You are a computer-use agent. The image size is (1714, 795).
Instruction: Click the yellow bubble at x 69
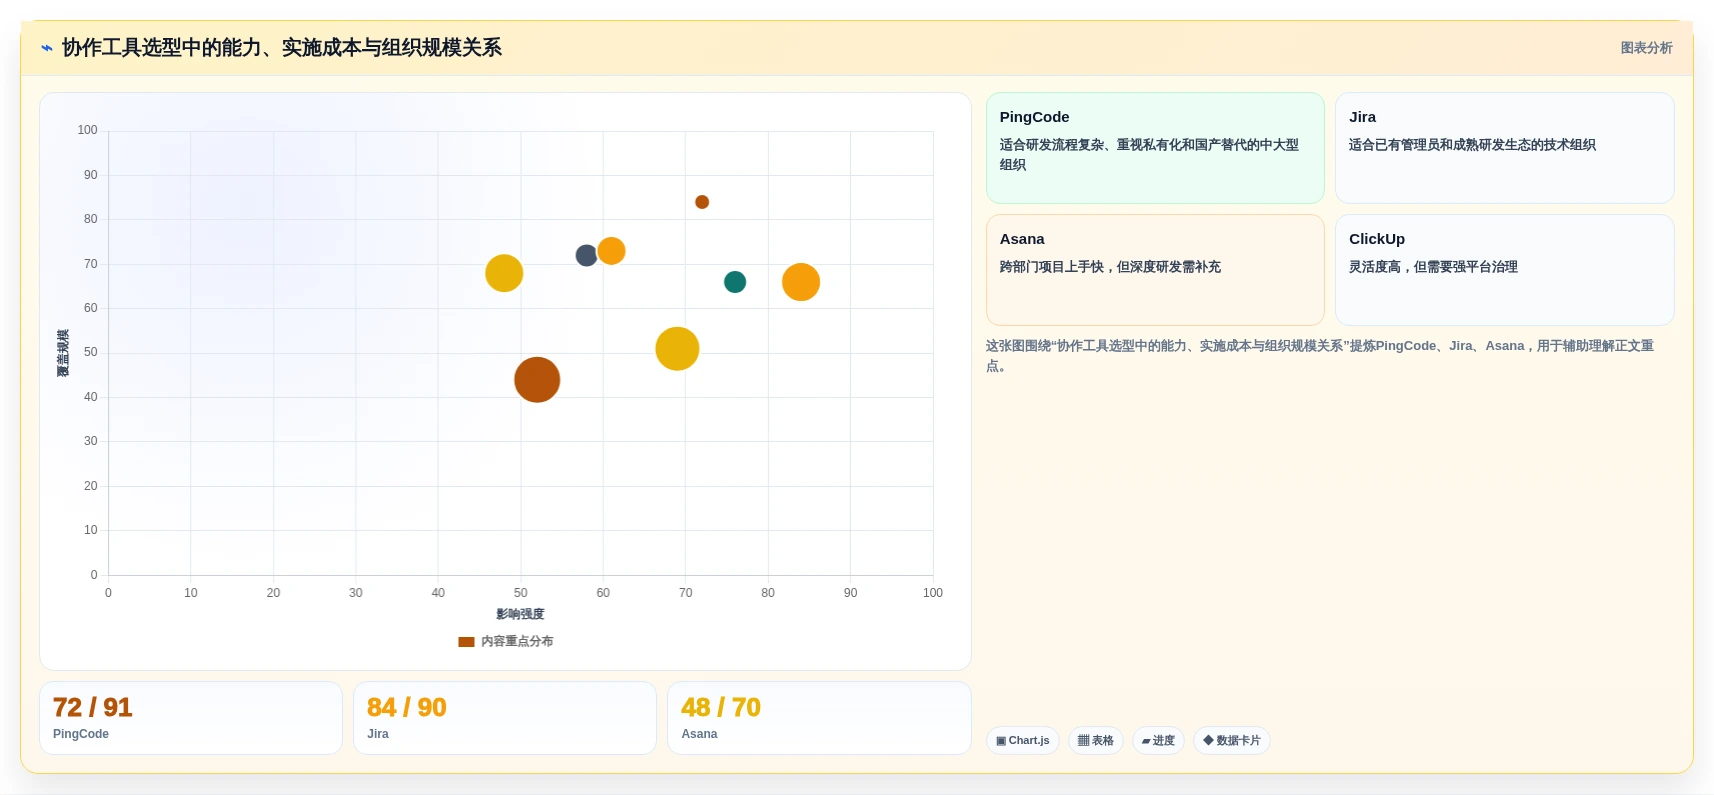click(677, 349)
